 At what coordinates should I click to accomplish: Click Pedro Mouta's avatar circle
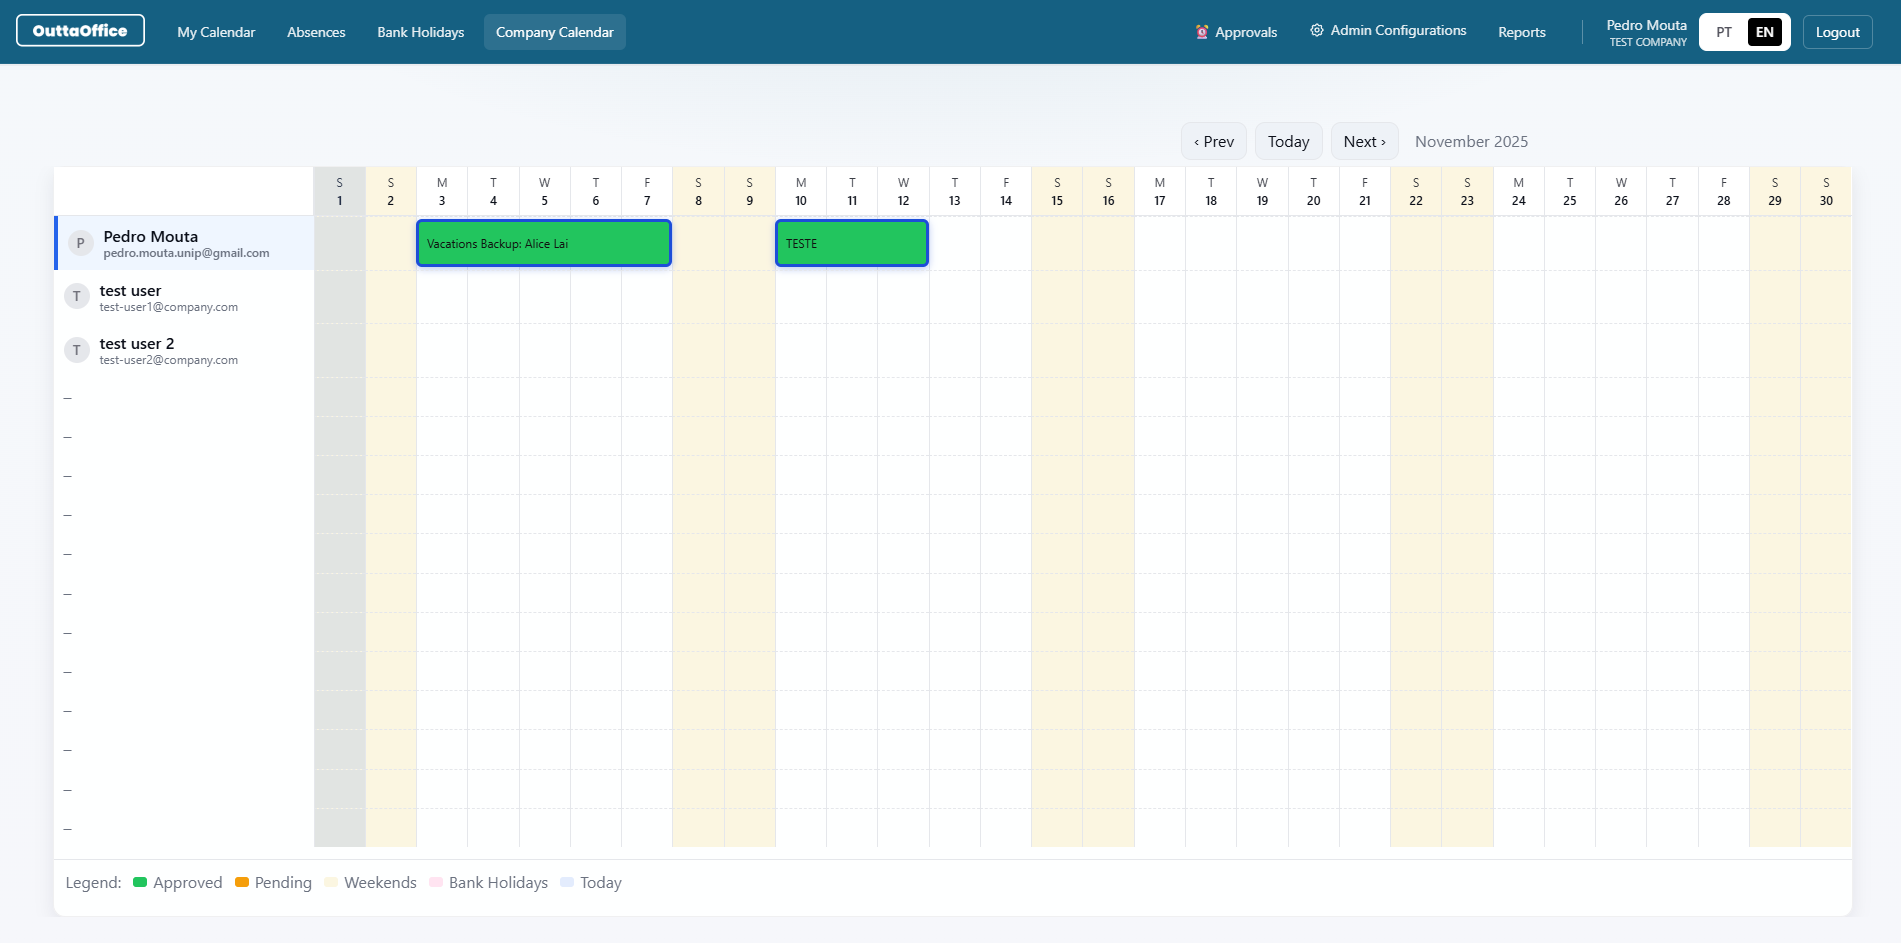(x=80, y=243)
